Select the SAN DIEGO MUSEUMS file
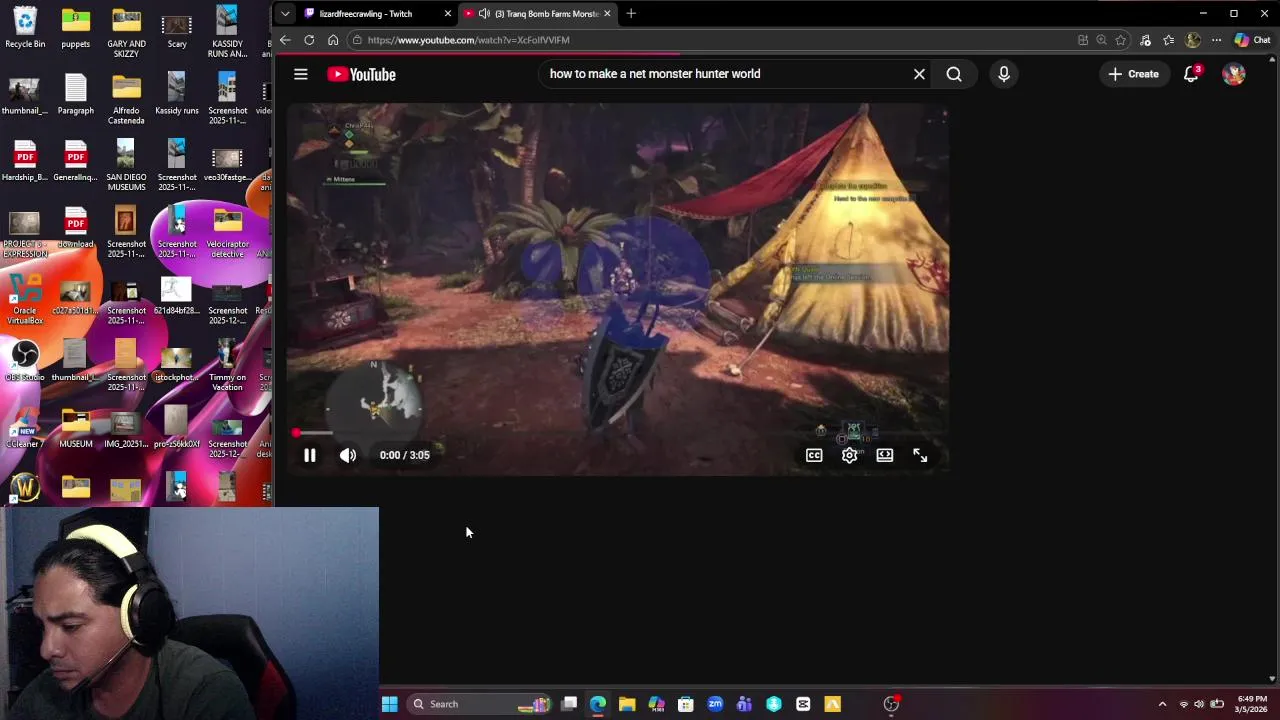Viewport: 1280px width, 720px height. 126,165
